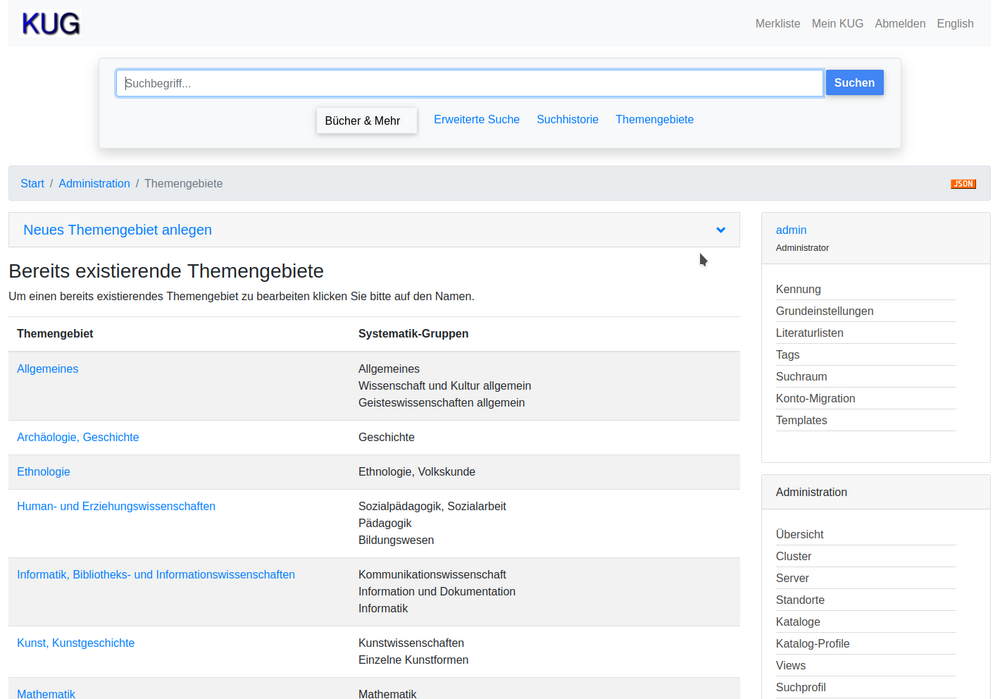
Task: Open the JSON feed icon
Action: pyautogui.click(x=962, y=184)
